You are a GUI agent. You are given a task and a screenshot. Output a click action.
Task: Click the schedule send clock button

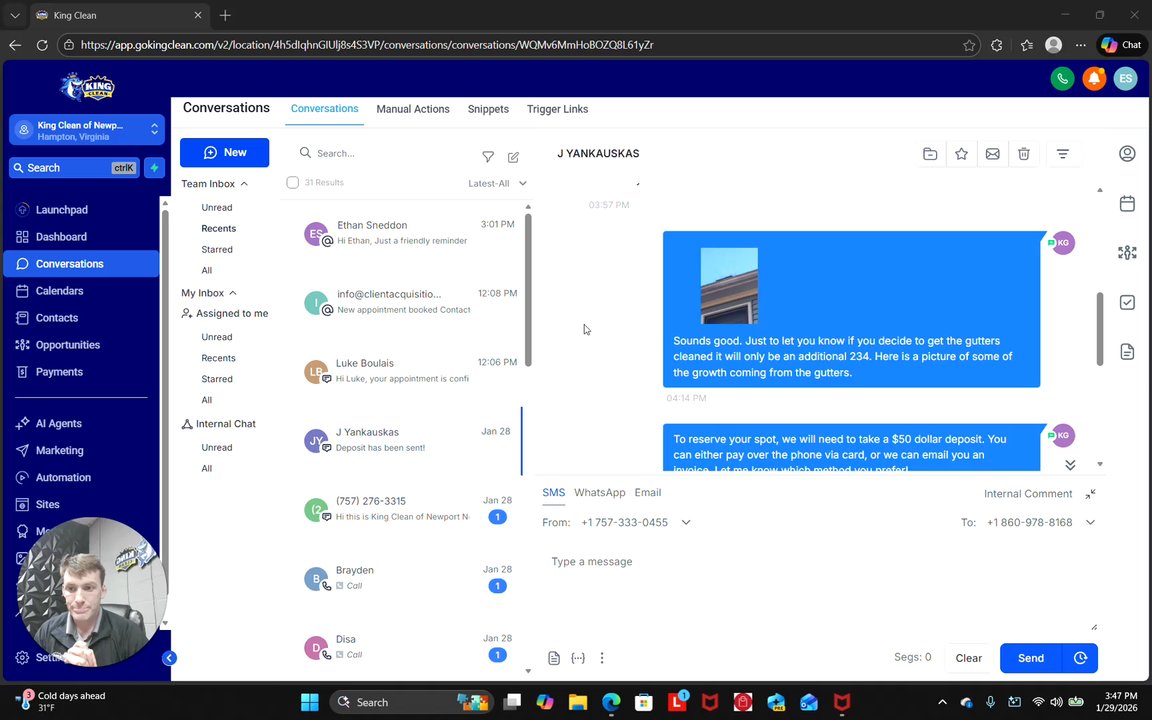pos(1080,658)
